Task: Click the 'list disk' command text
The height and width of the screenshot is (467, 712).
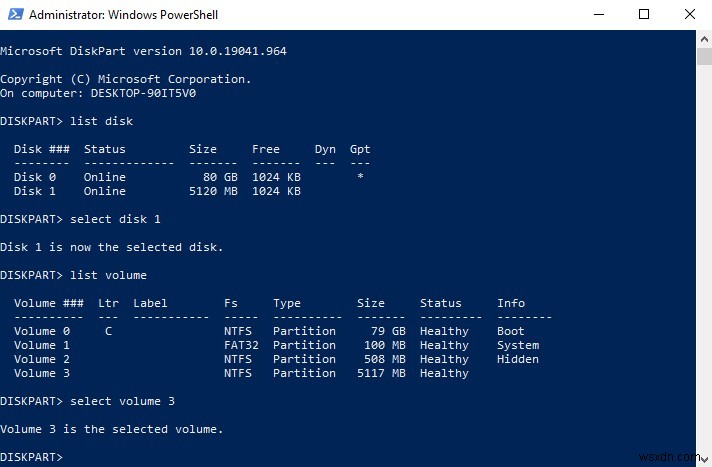Action: [101, 121]
